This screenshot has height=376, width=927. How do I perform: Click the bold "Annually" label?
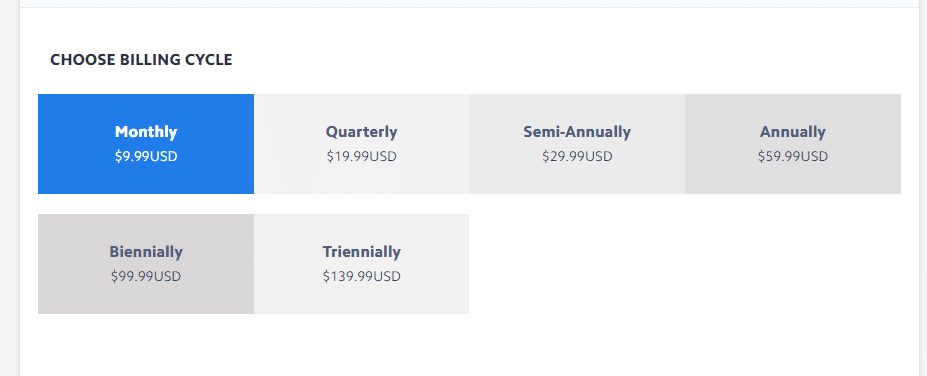[x=793, y=132]
